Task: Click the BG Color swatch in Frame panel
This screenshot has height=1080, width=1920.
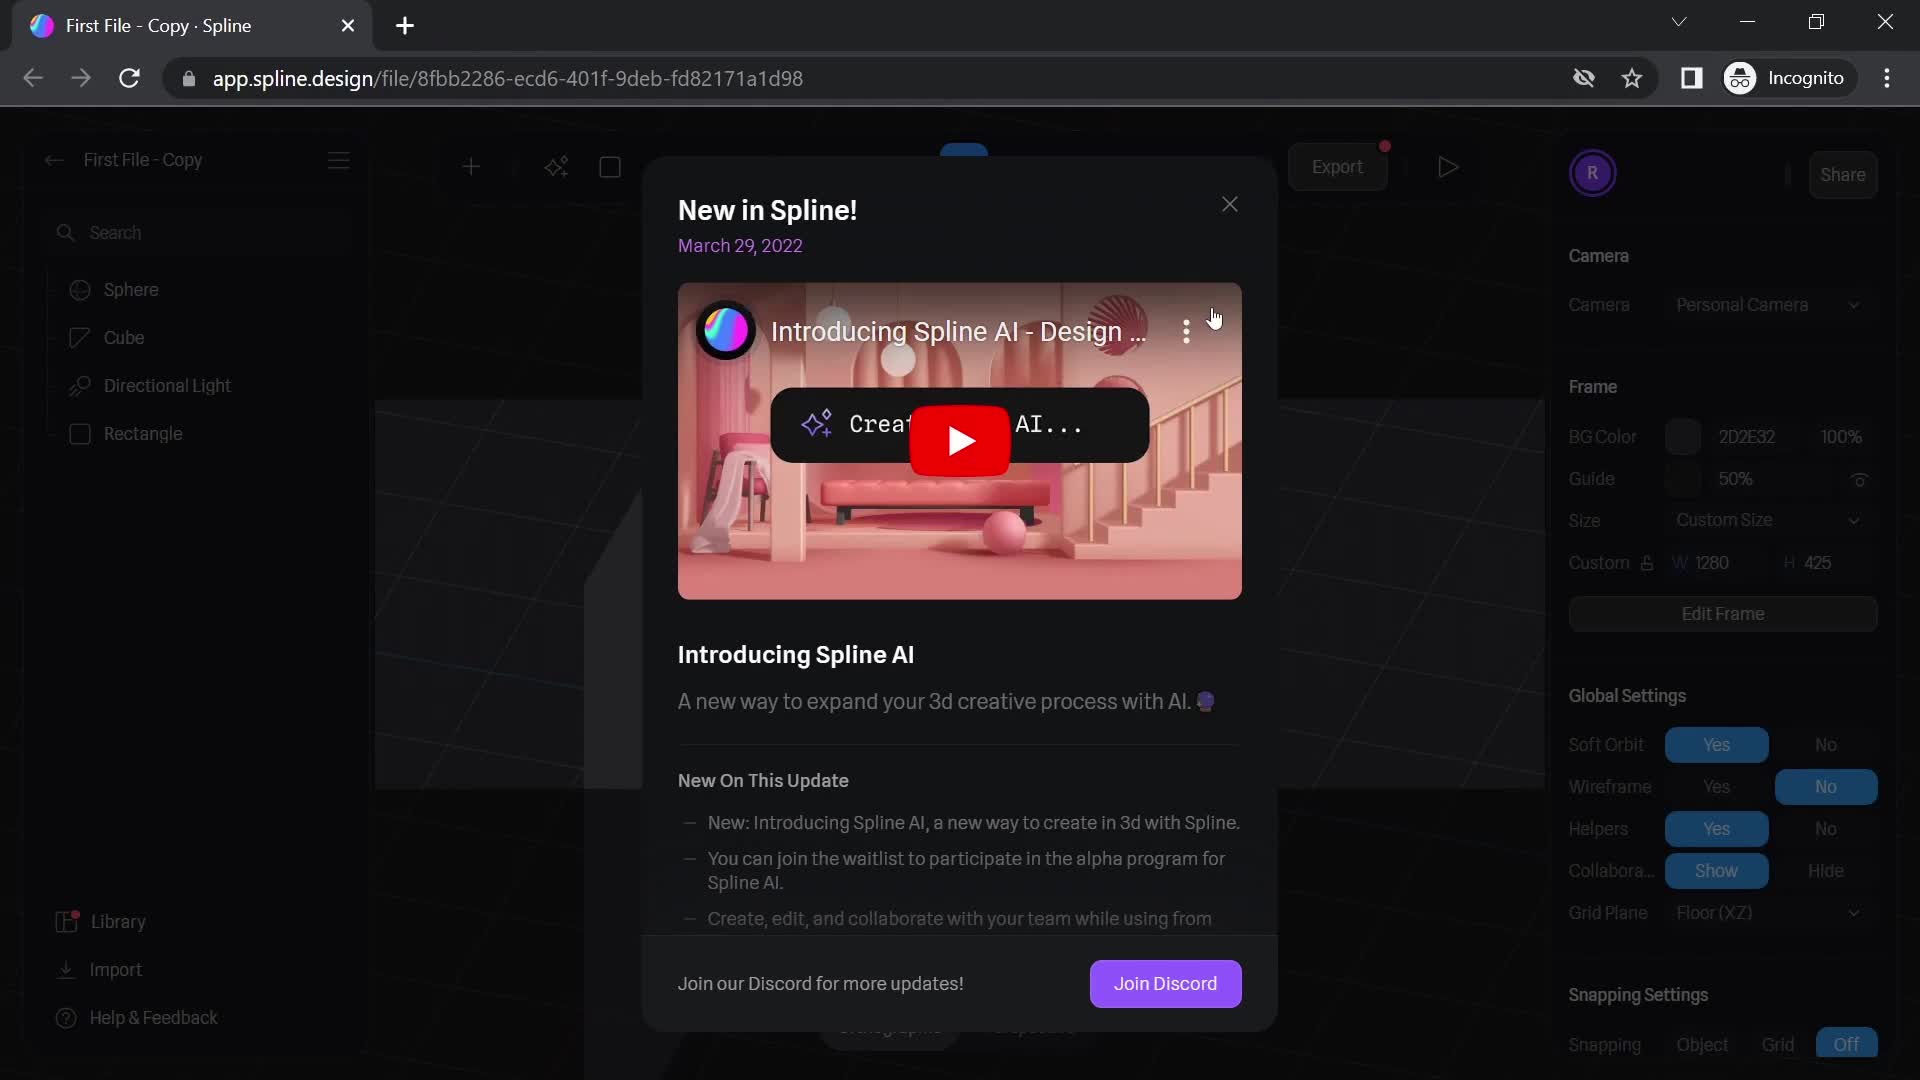Action: tap(1683, 436)
